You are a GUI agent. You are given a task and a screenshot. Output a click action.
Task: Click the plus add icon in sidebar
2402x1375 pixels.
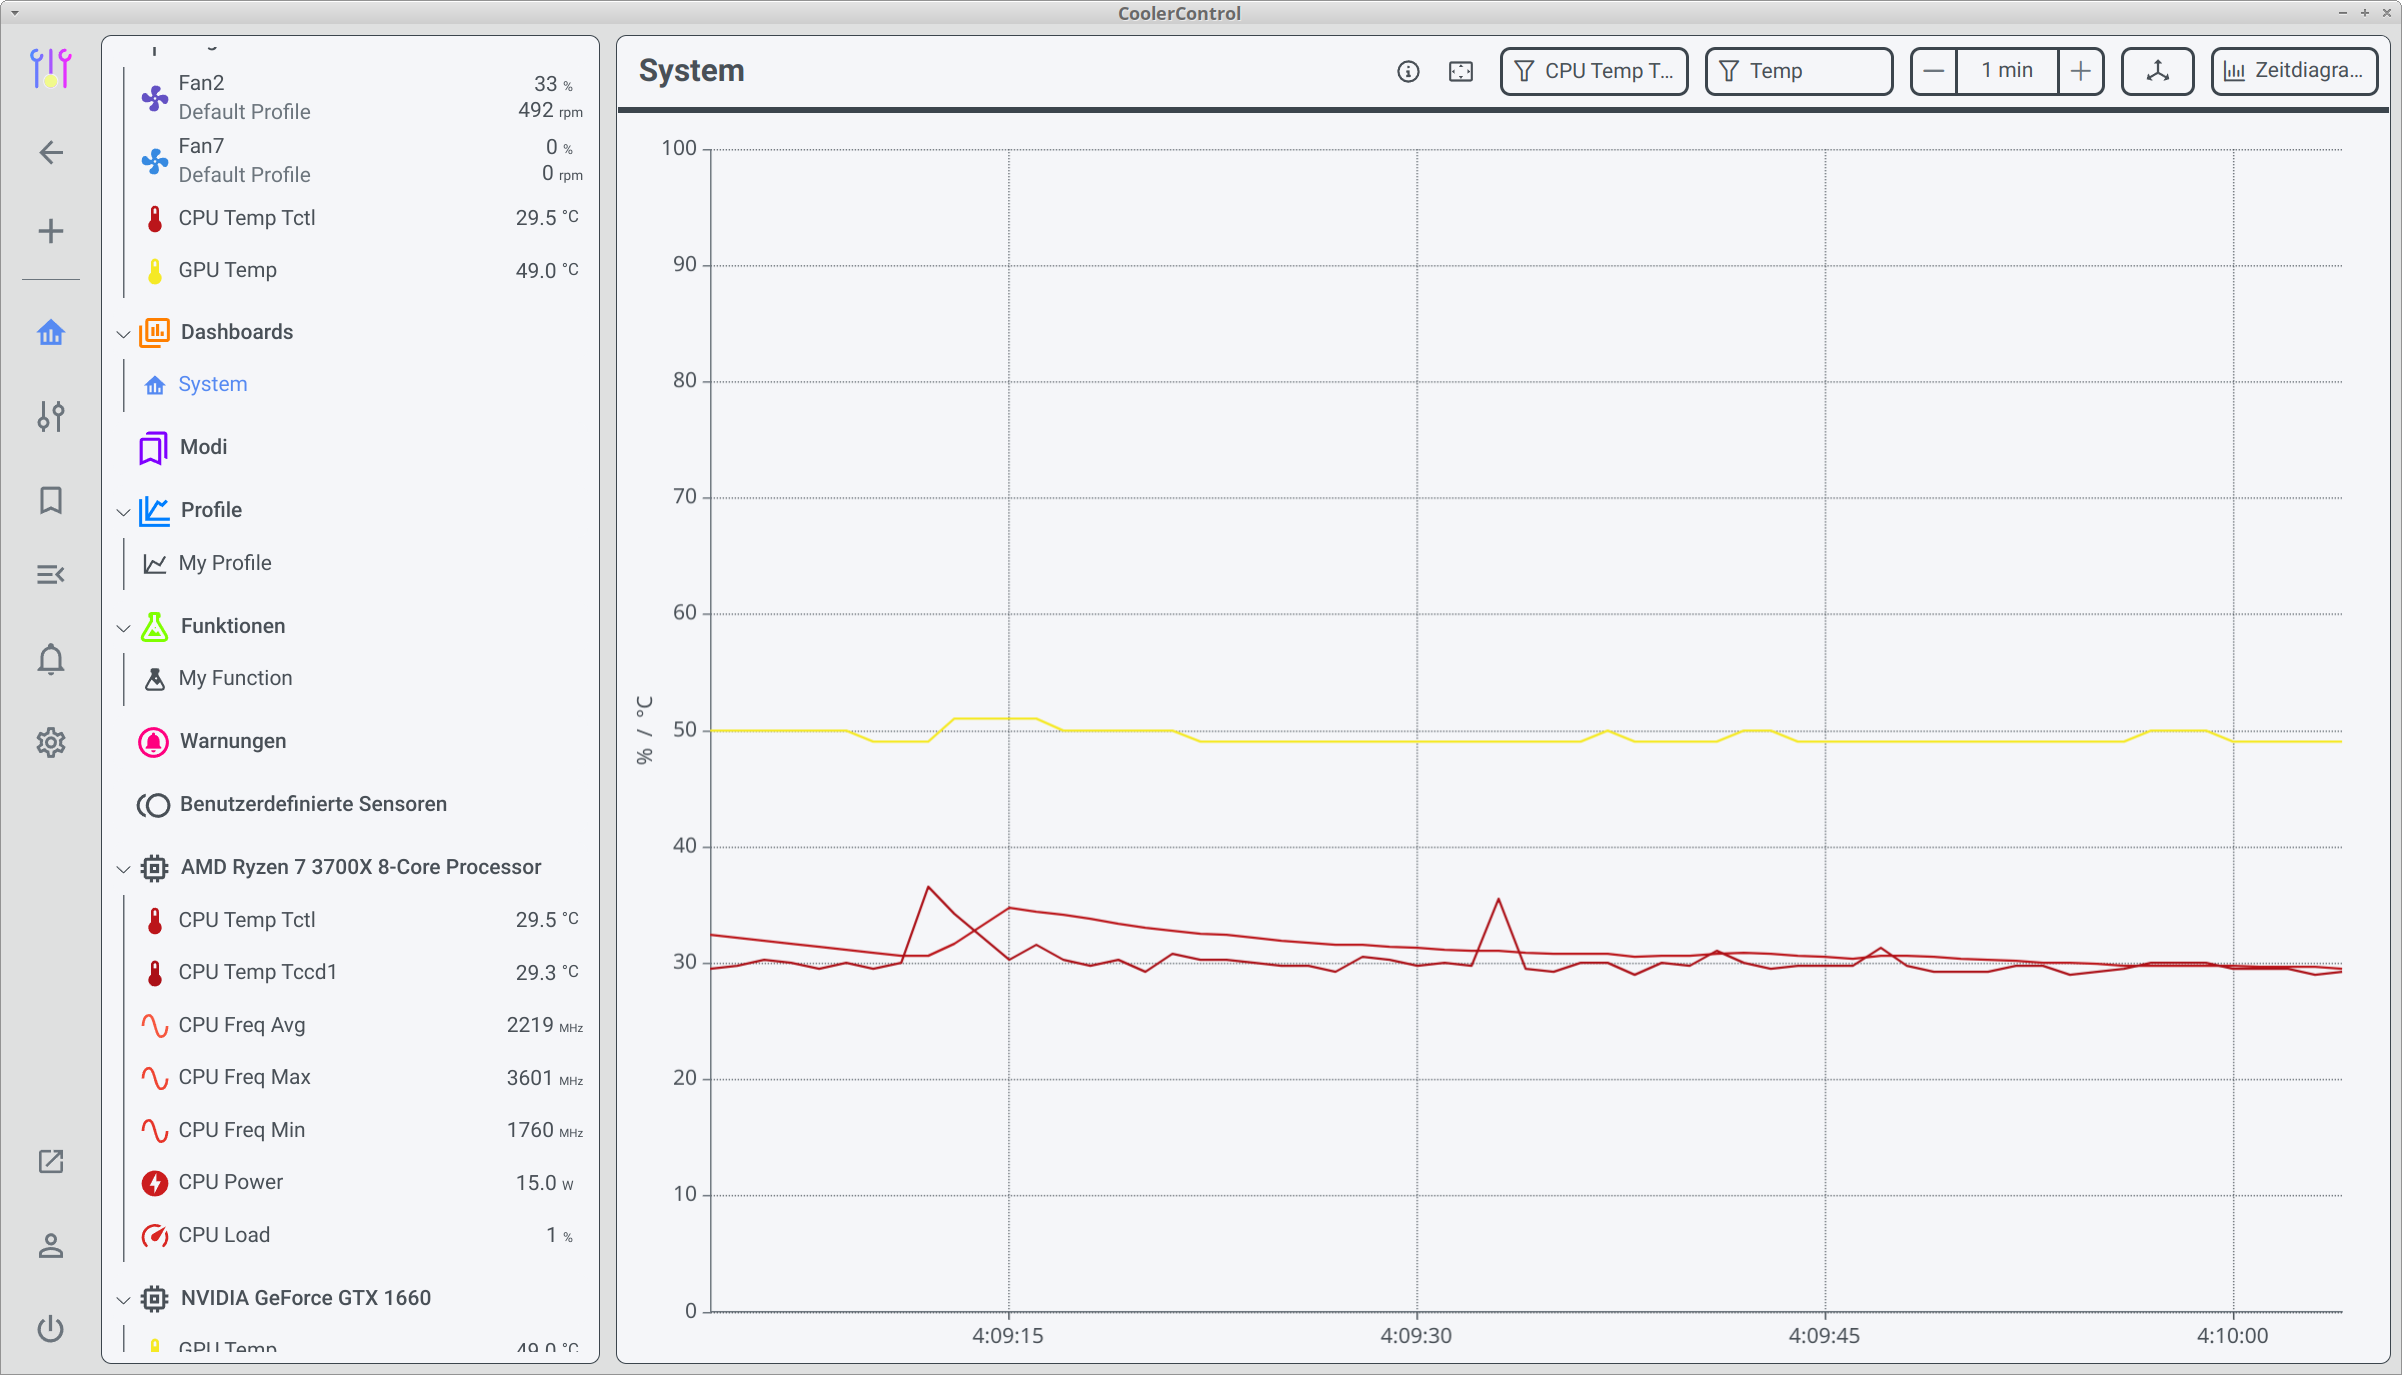click(x=51, y=231)
